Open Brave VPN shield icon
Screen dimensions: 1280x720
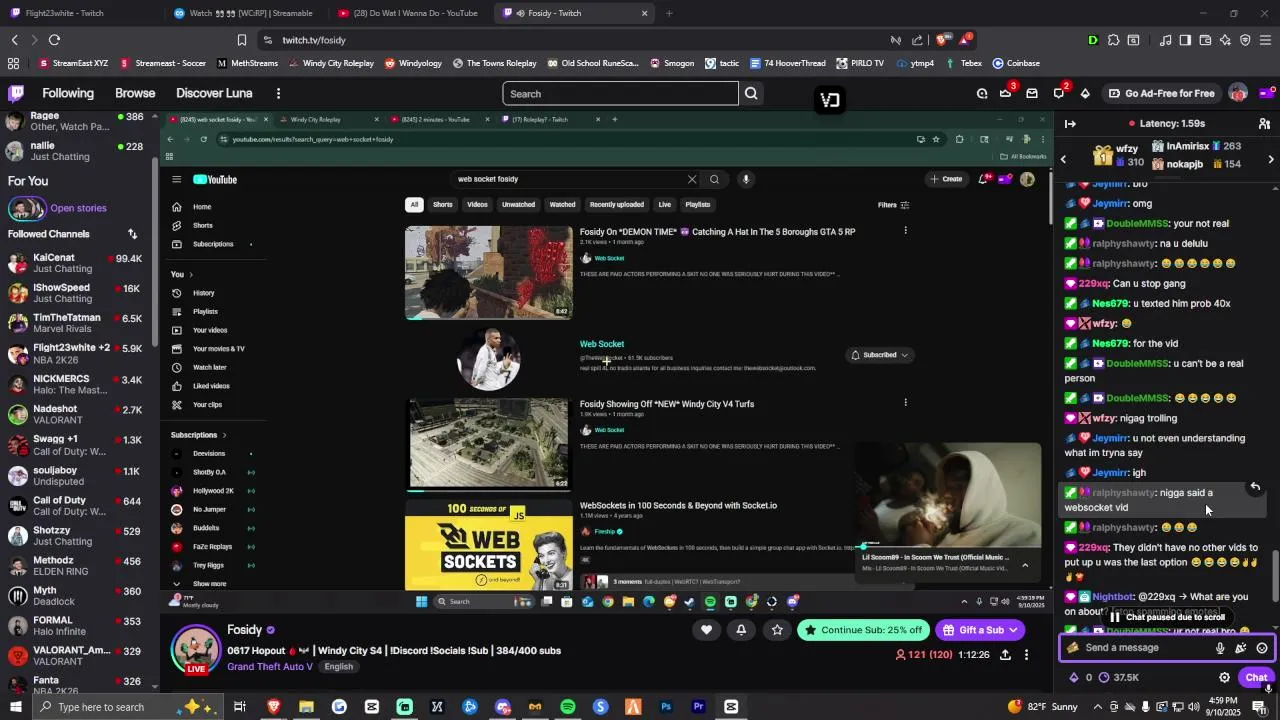(1245, 40)
